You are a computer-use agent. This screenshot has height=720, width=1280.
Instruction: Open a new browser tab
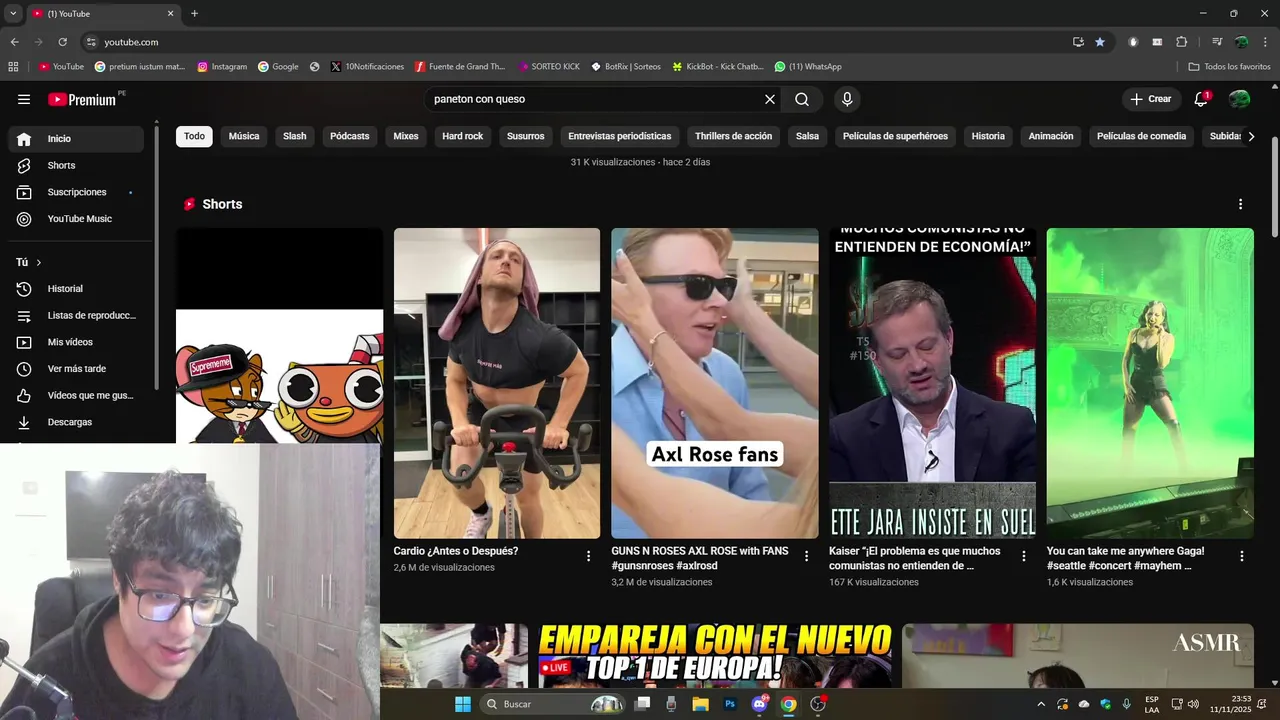pyautogui.click(x=194, y=14)
